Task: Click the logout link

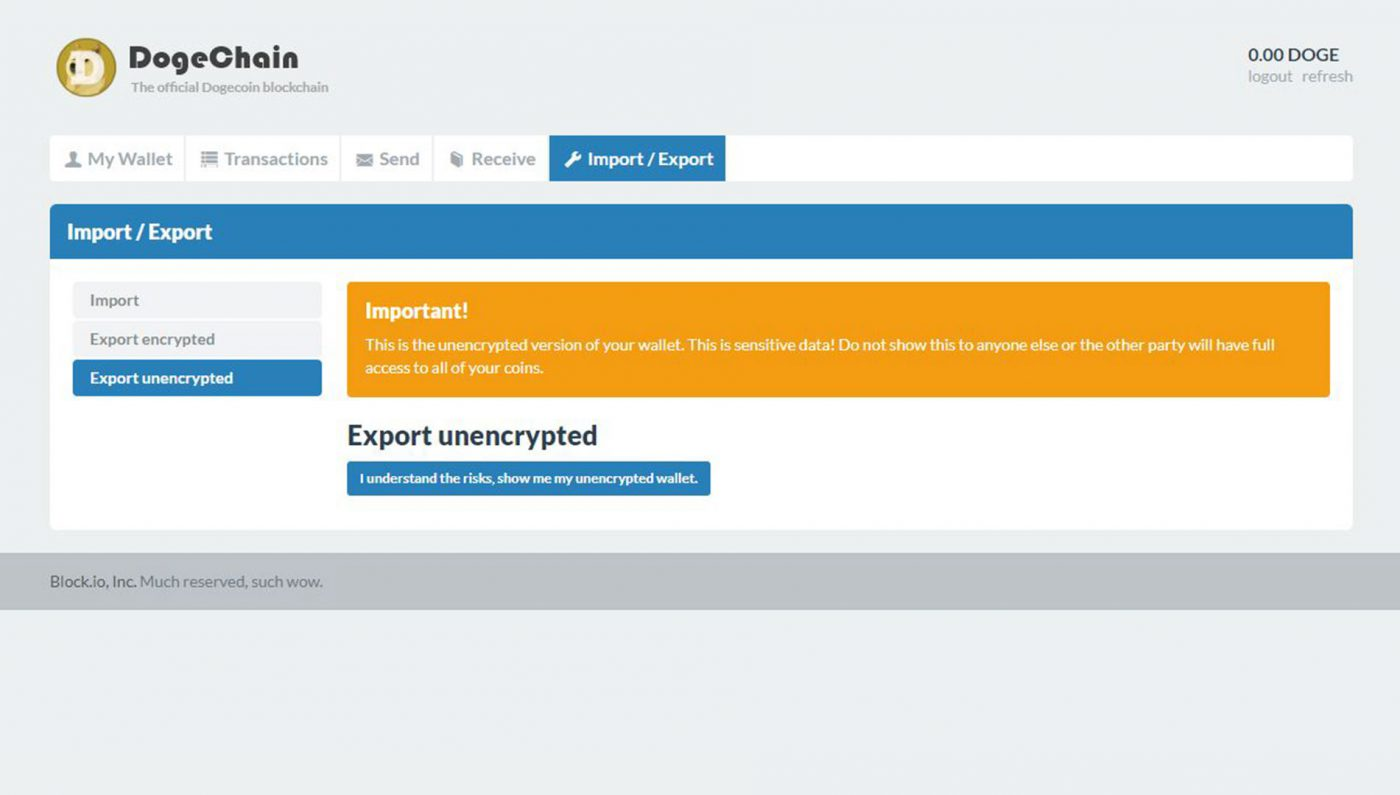Action: (x=1270, y=76)
